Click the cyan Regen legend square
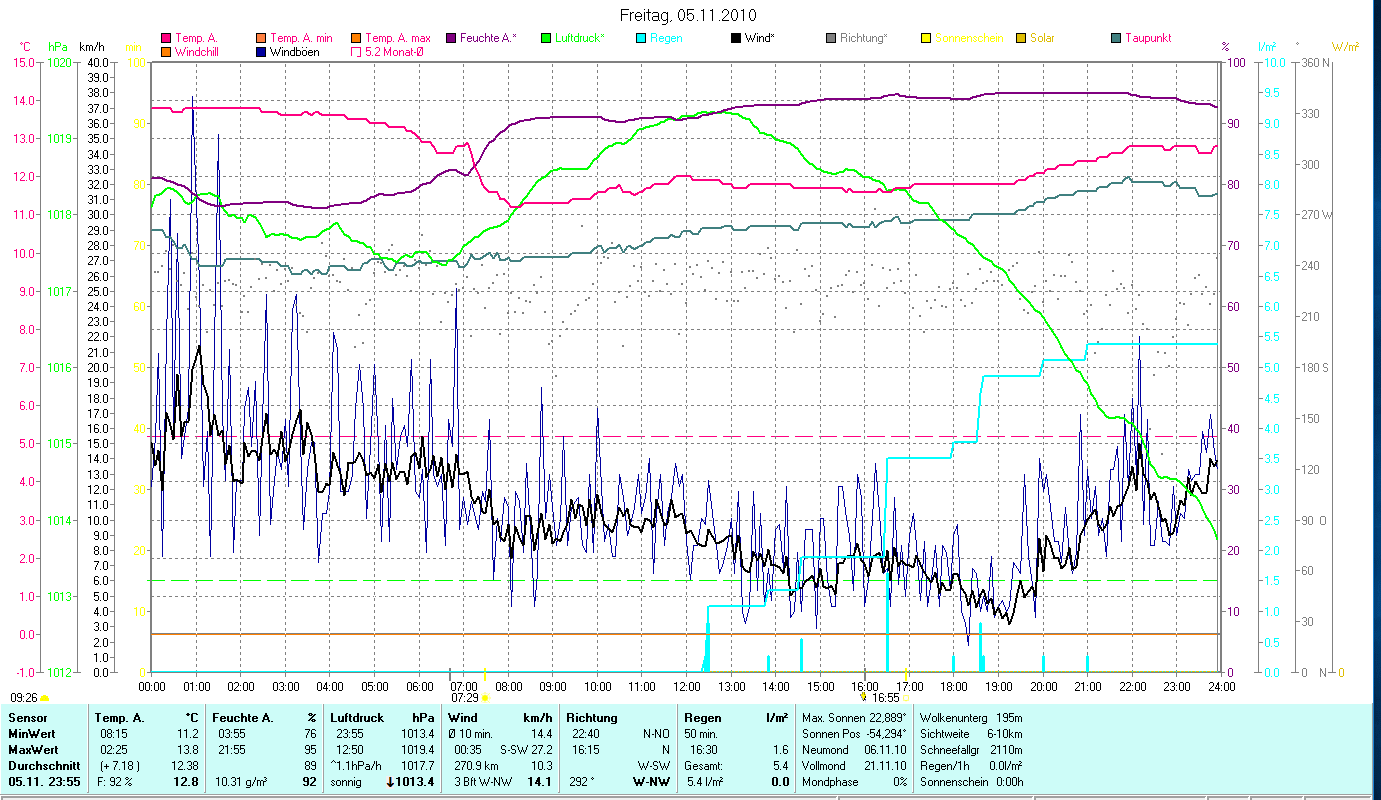 coord(641,38)
